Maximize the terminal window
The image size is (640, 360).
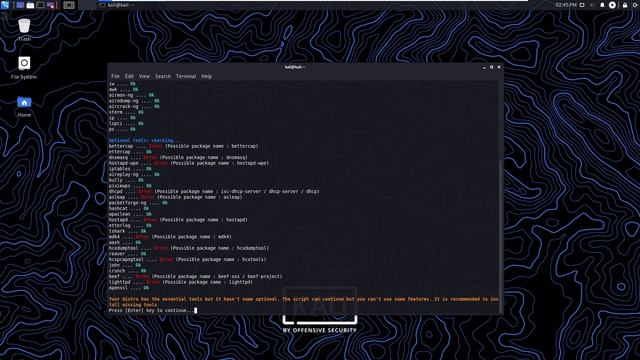click(491, 67)
